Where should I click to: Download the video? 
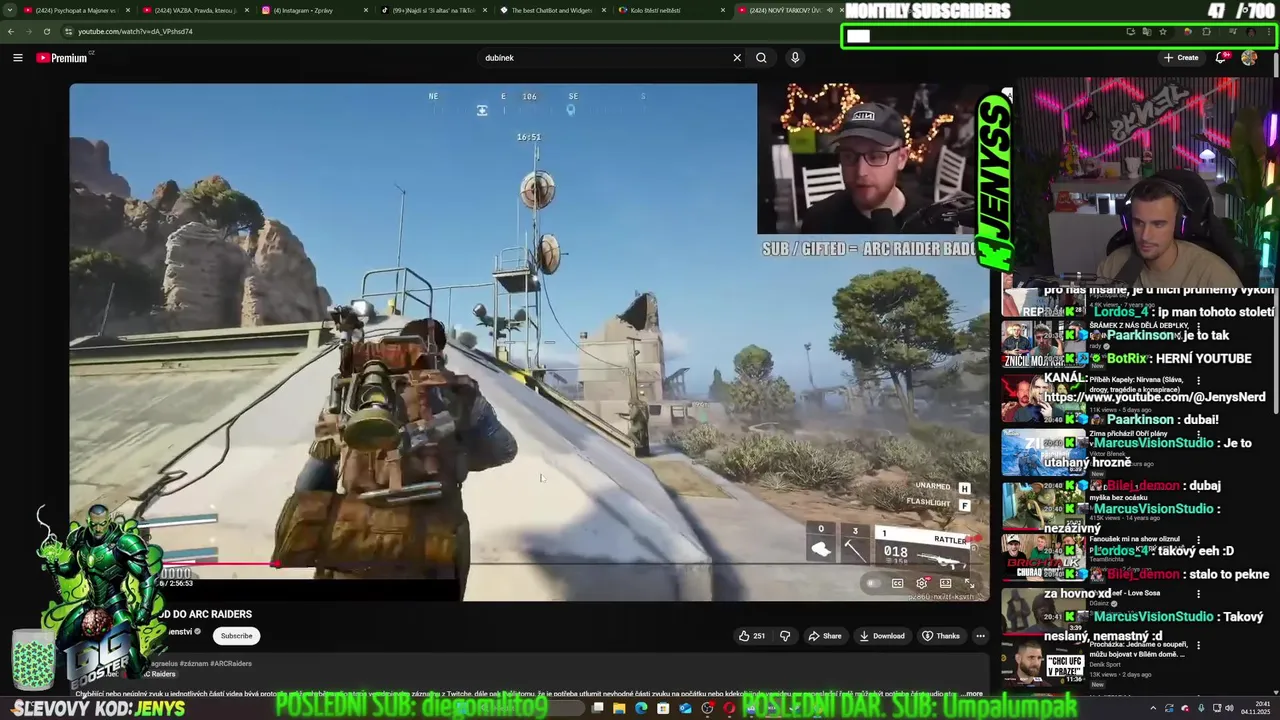(x=882, y=636)
